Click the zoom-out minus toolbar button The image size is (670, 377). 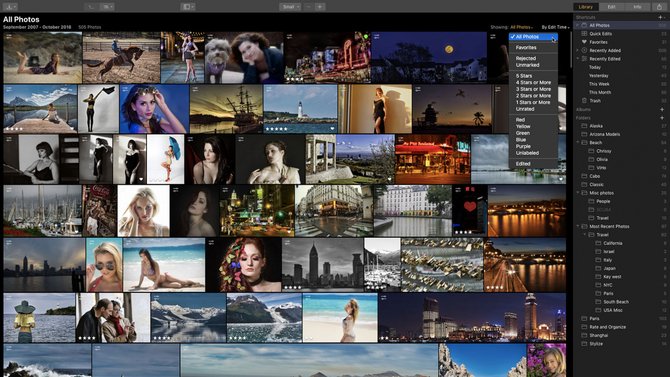tap(309, 7)
